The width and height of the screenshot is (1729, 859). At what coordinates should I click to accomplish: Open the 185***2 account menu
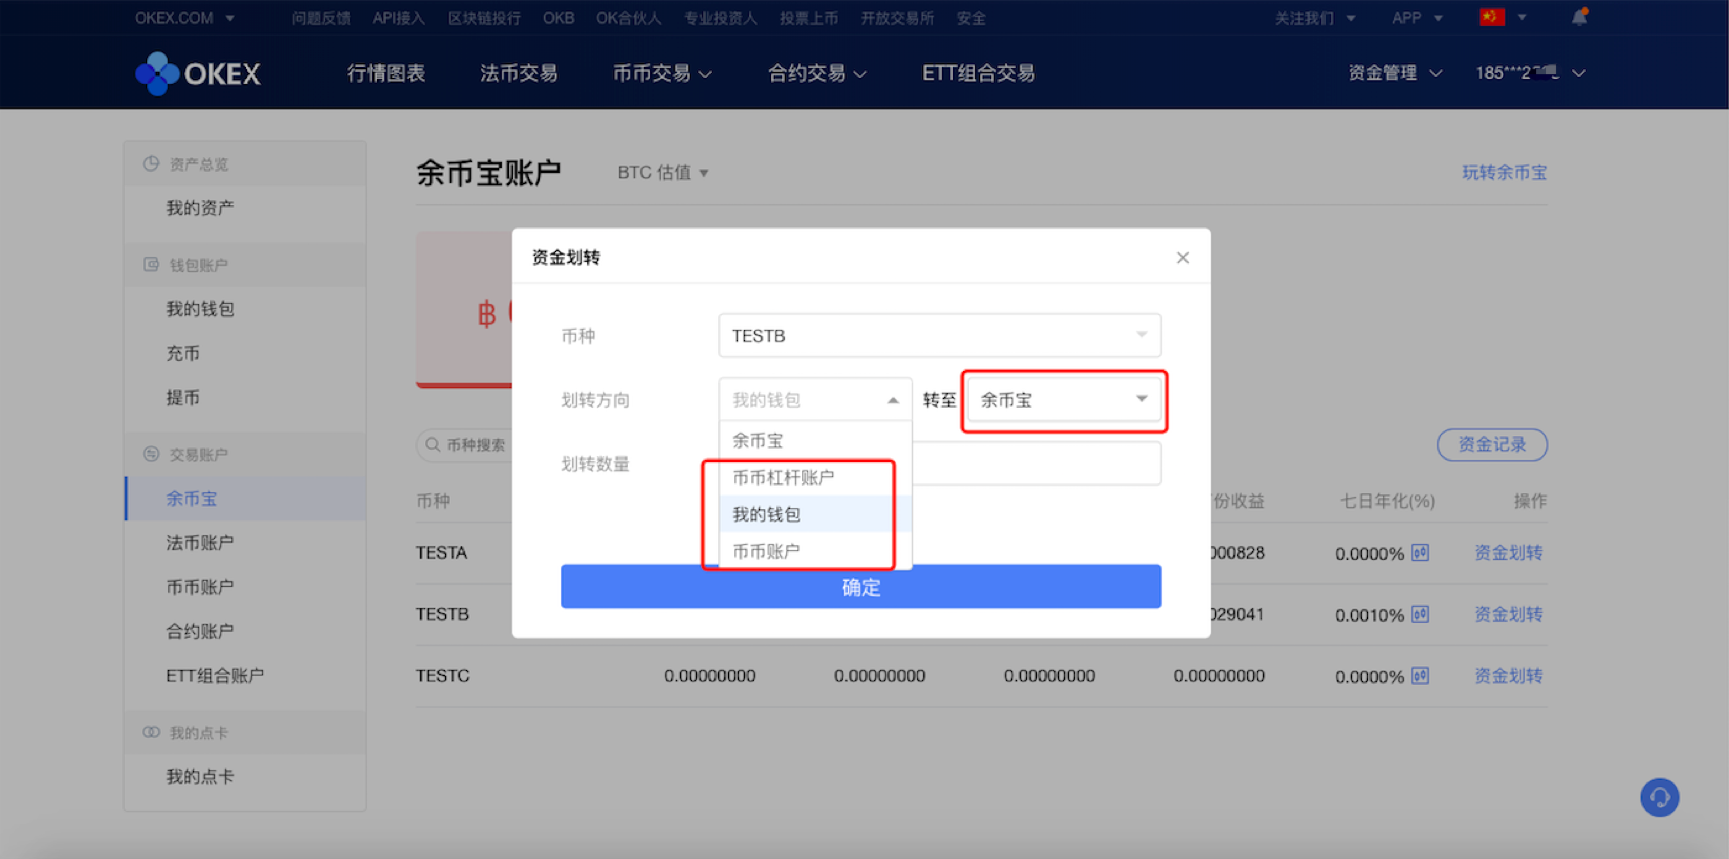click(1530, 73)
